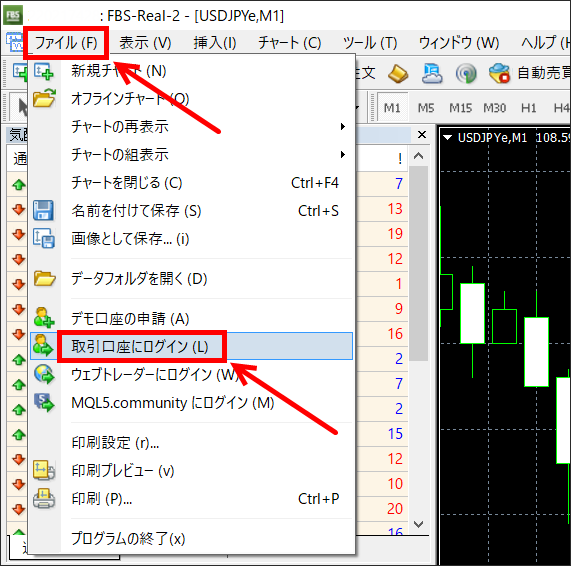Click the USDJPYe,M1 chart title dropdown triangle

coord(448,138)
